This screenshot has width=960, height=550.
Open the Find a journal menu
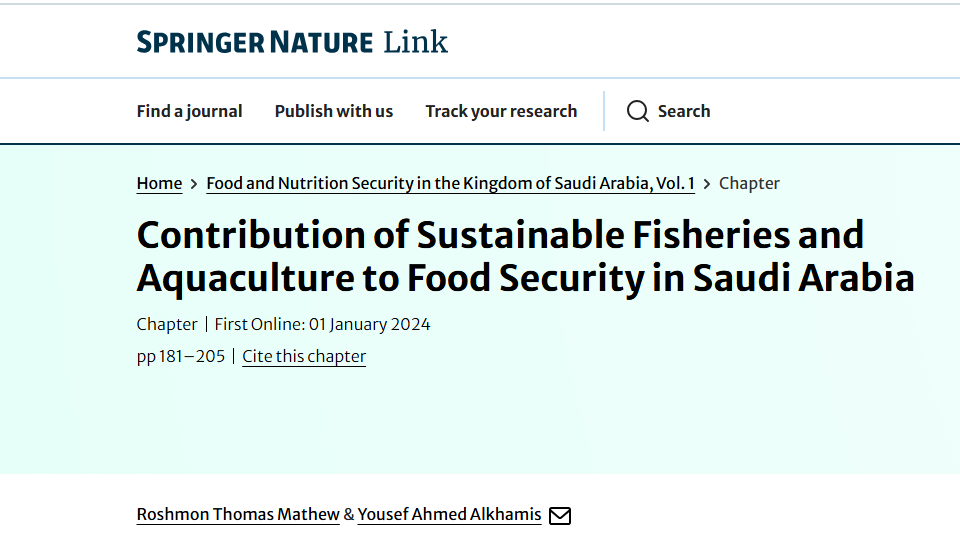(x=190, y=111)
